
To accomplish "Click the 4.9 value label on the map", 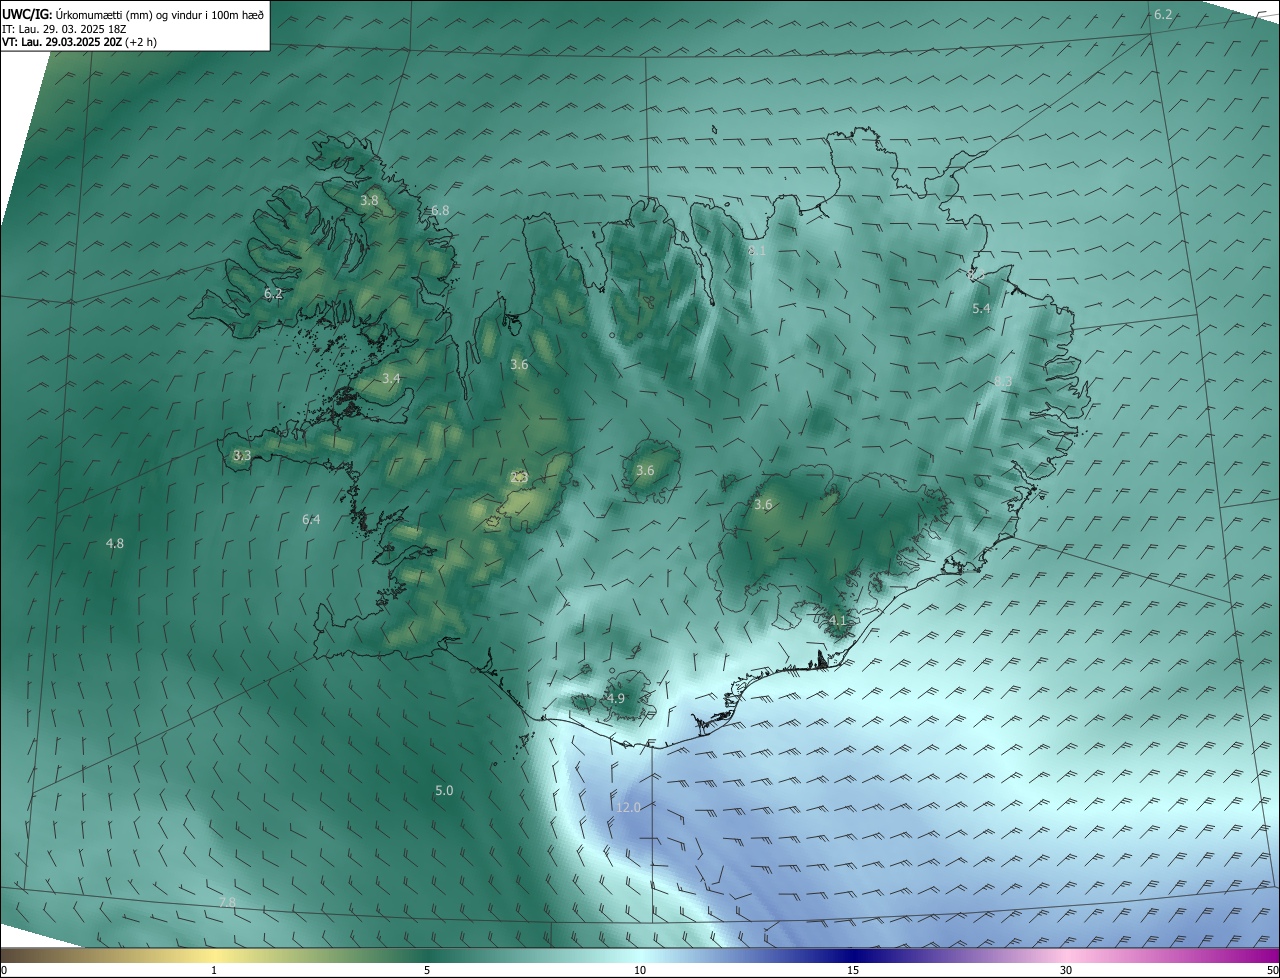I will pos(615,698).
